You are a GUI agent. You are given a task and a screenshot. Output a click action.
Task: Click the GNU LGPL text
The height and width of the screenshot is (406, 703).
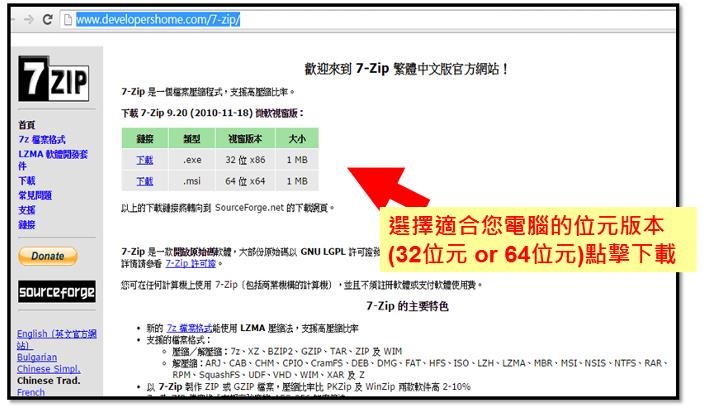[x=323, y=252]
